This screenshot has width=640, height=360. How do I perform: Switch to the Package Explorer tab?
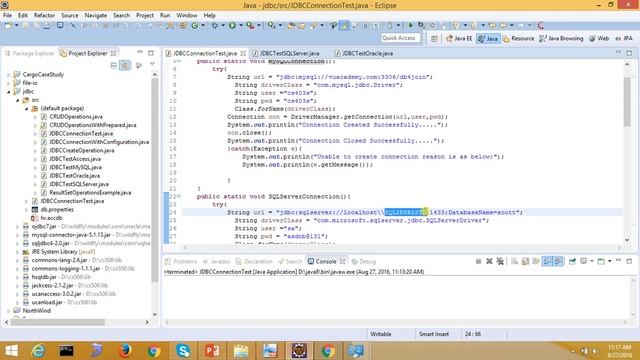coord(30,53)
